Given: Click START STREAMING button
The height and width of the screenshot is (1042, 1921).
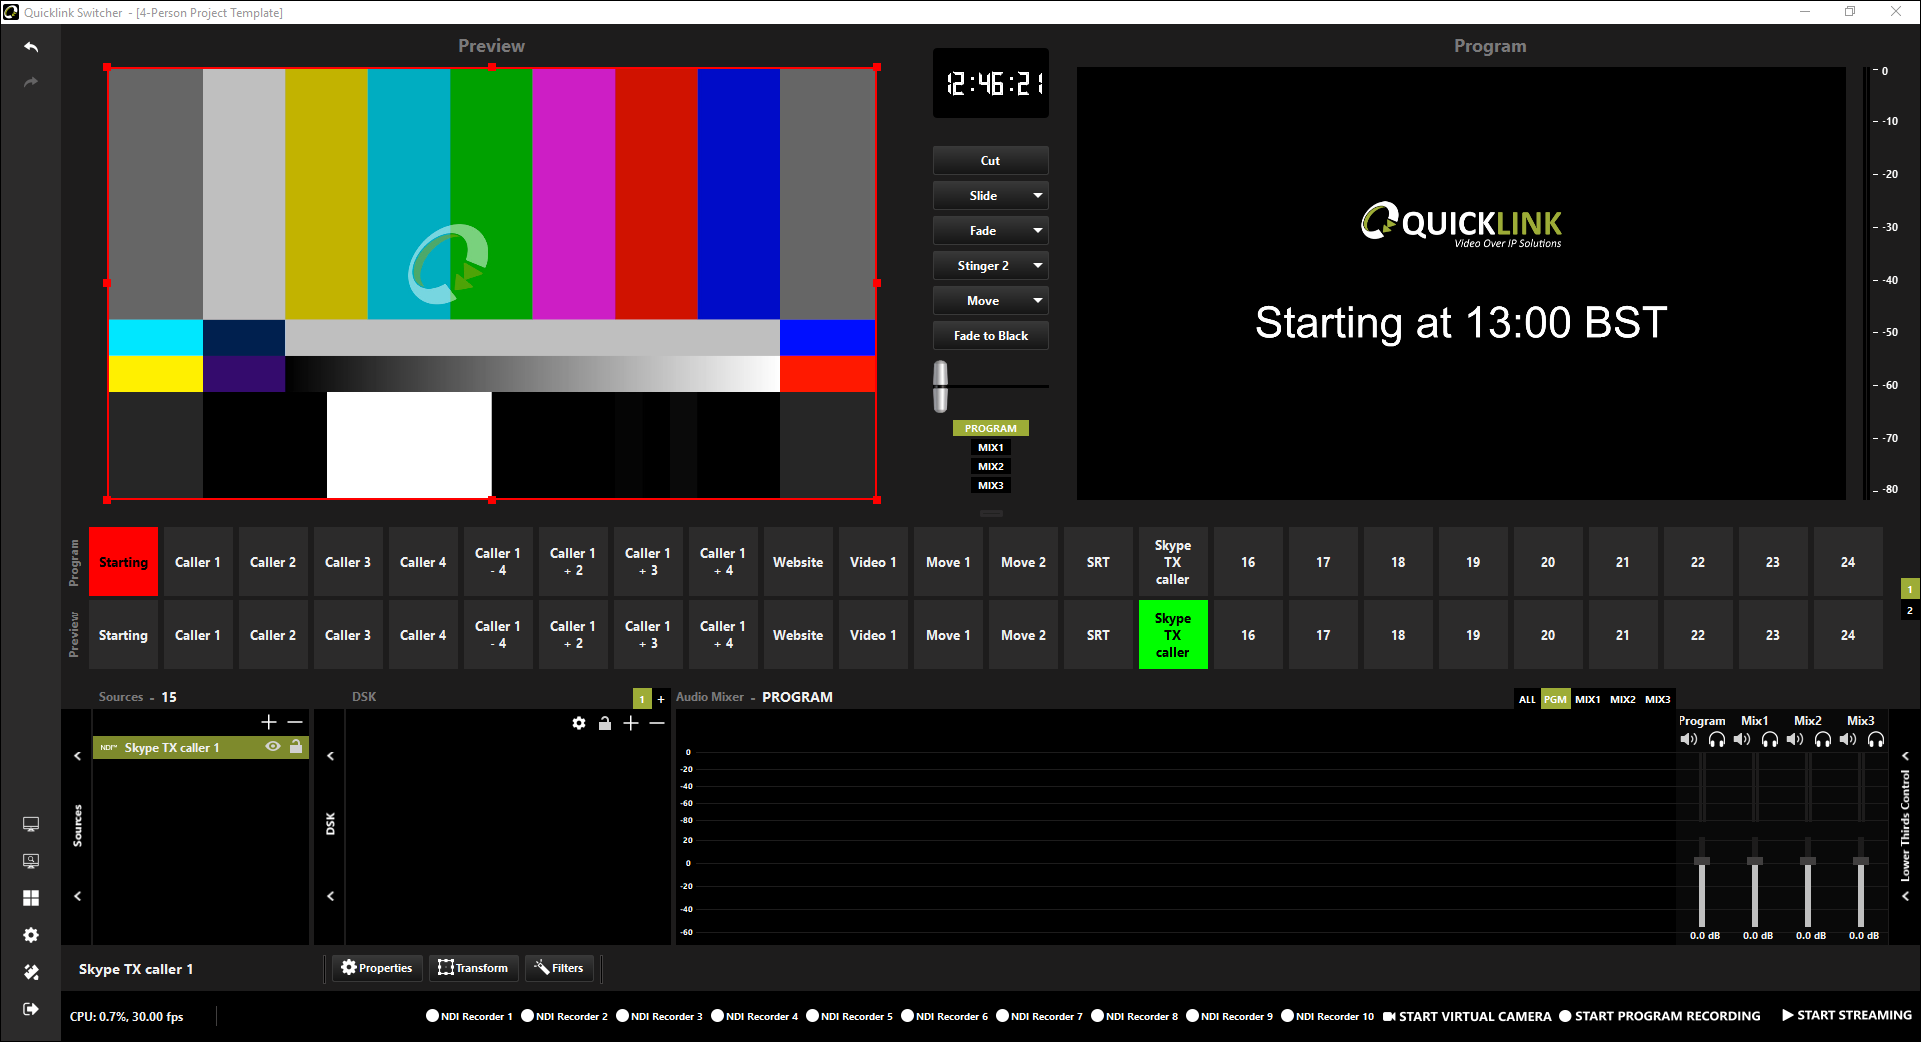Looking at the screenshot, I should pos(1846,1015).
